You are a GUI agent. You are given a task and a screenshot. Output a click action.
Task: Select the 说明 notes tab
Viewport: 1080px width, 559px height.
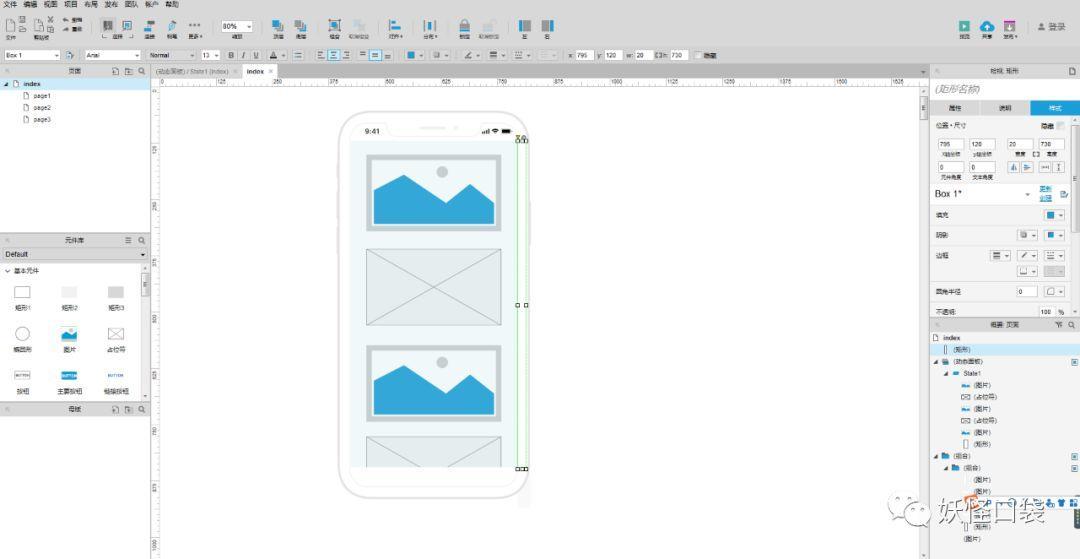[x=1005, y=108]
